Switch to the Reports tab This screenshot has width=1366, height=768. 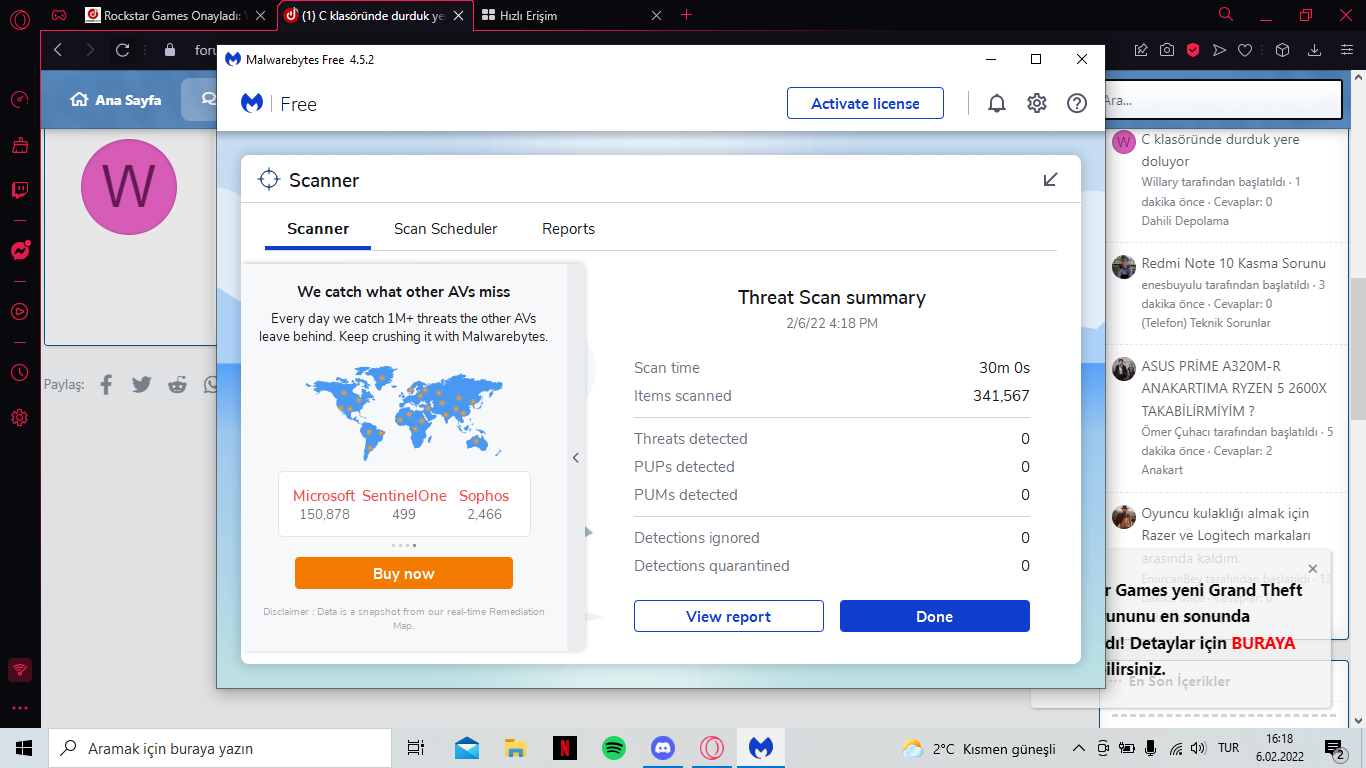(569, 229)
